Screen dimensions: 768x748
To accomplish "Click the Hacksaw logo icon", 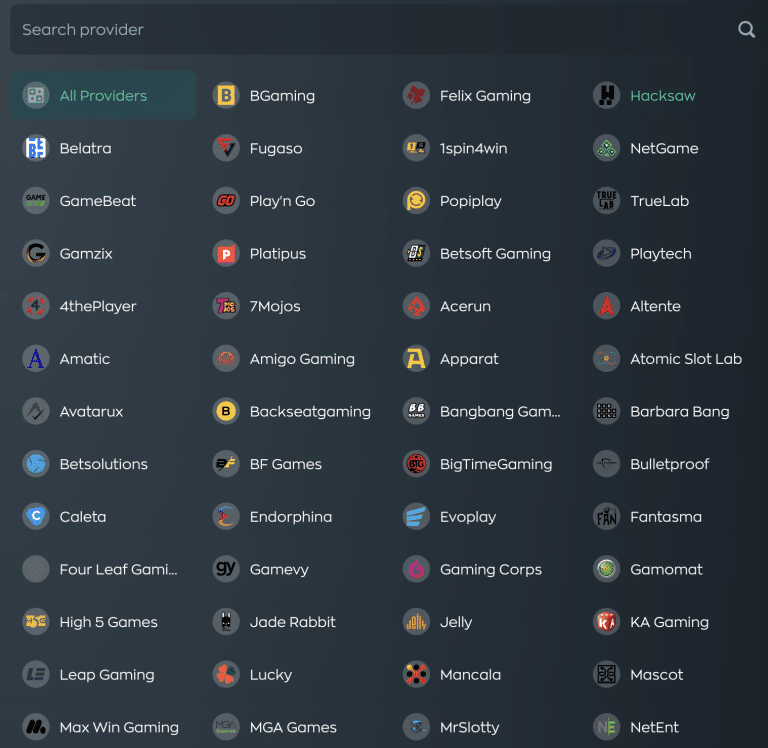I will pos(606,96).
